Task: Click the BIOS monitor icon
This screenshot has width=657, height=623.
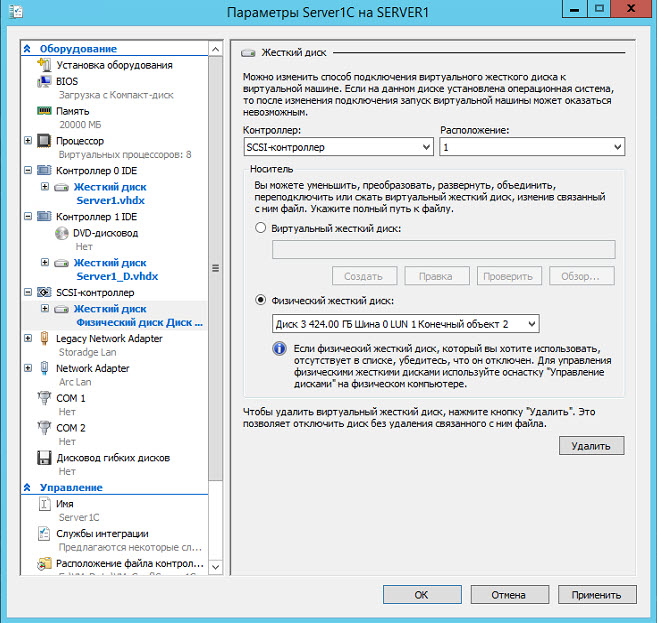Action: coord(44,81)
